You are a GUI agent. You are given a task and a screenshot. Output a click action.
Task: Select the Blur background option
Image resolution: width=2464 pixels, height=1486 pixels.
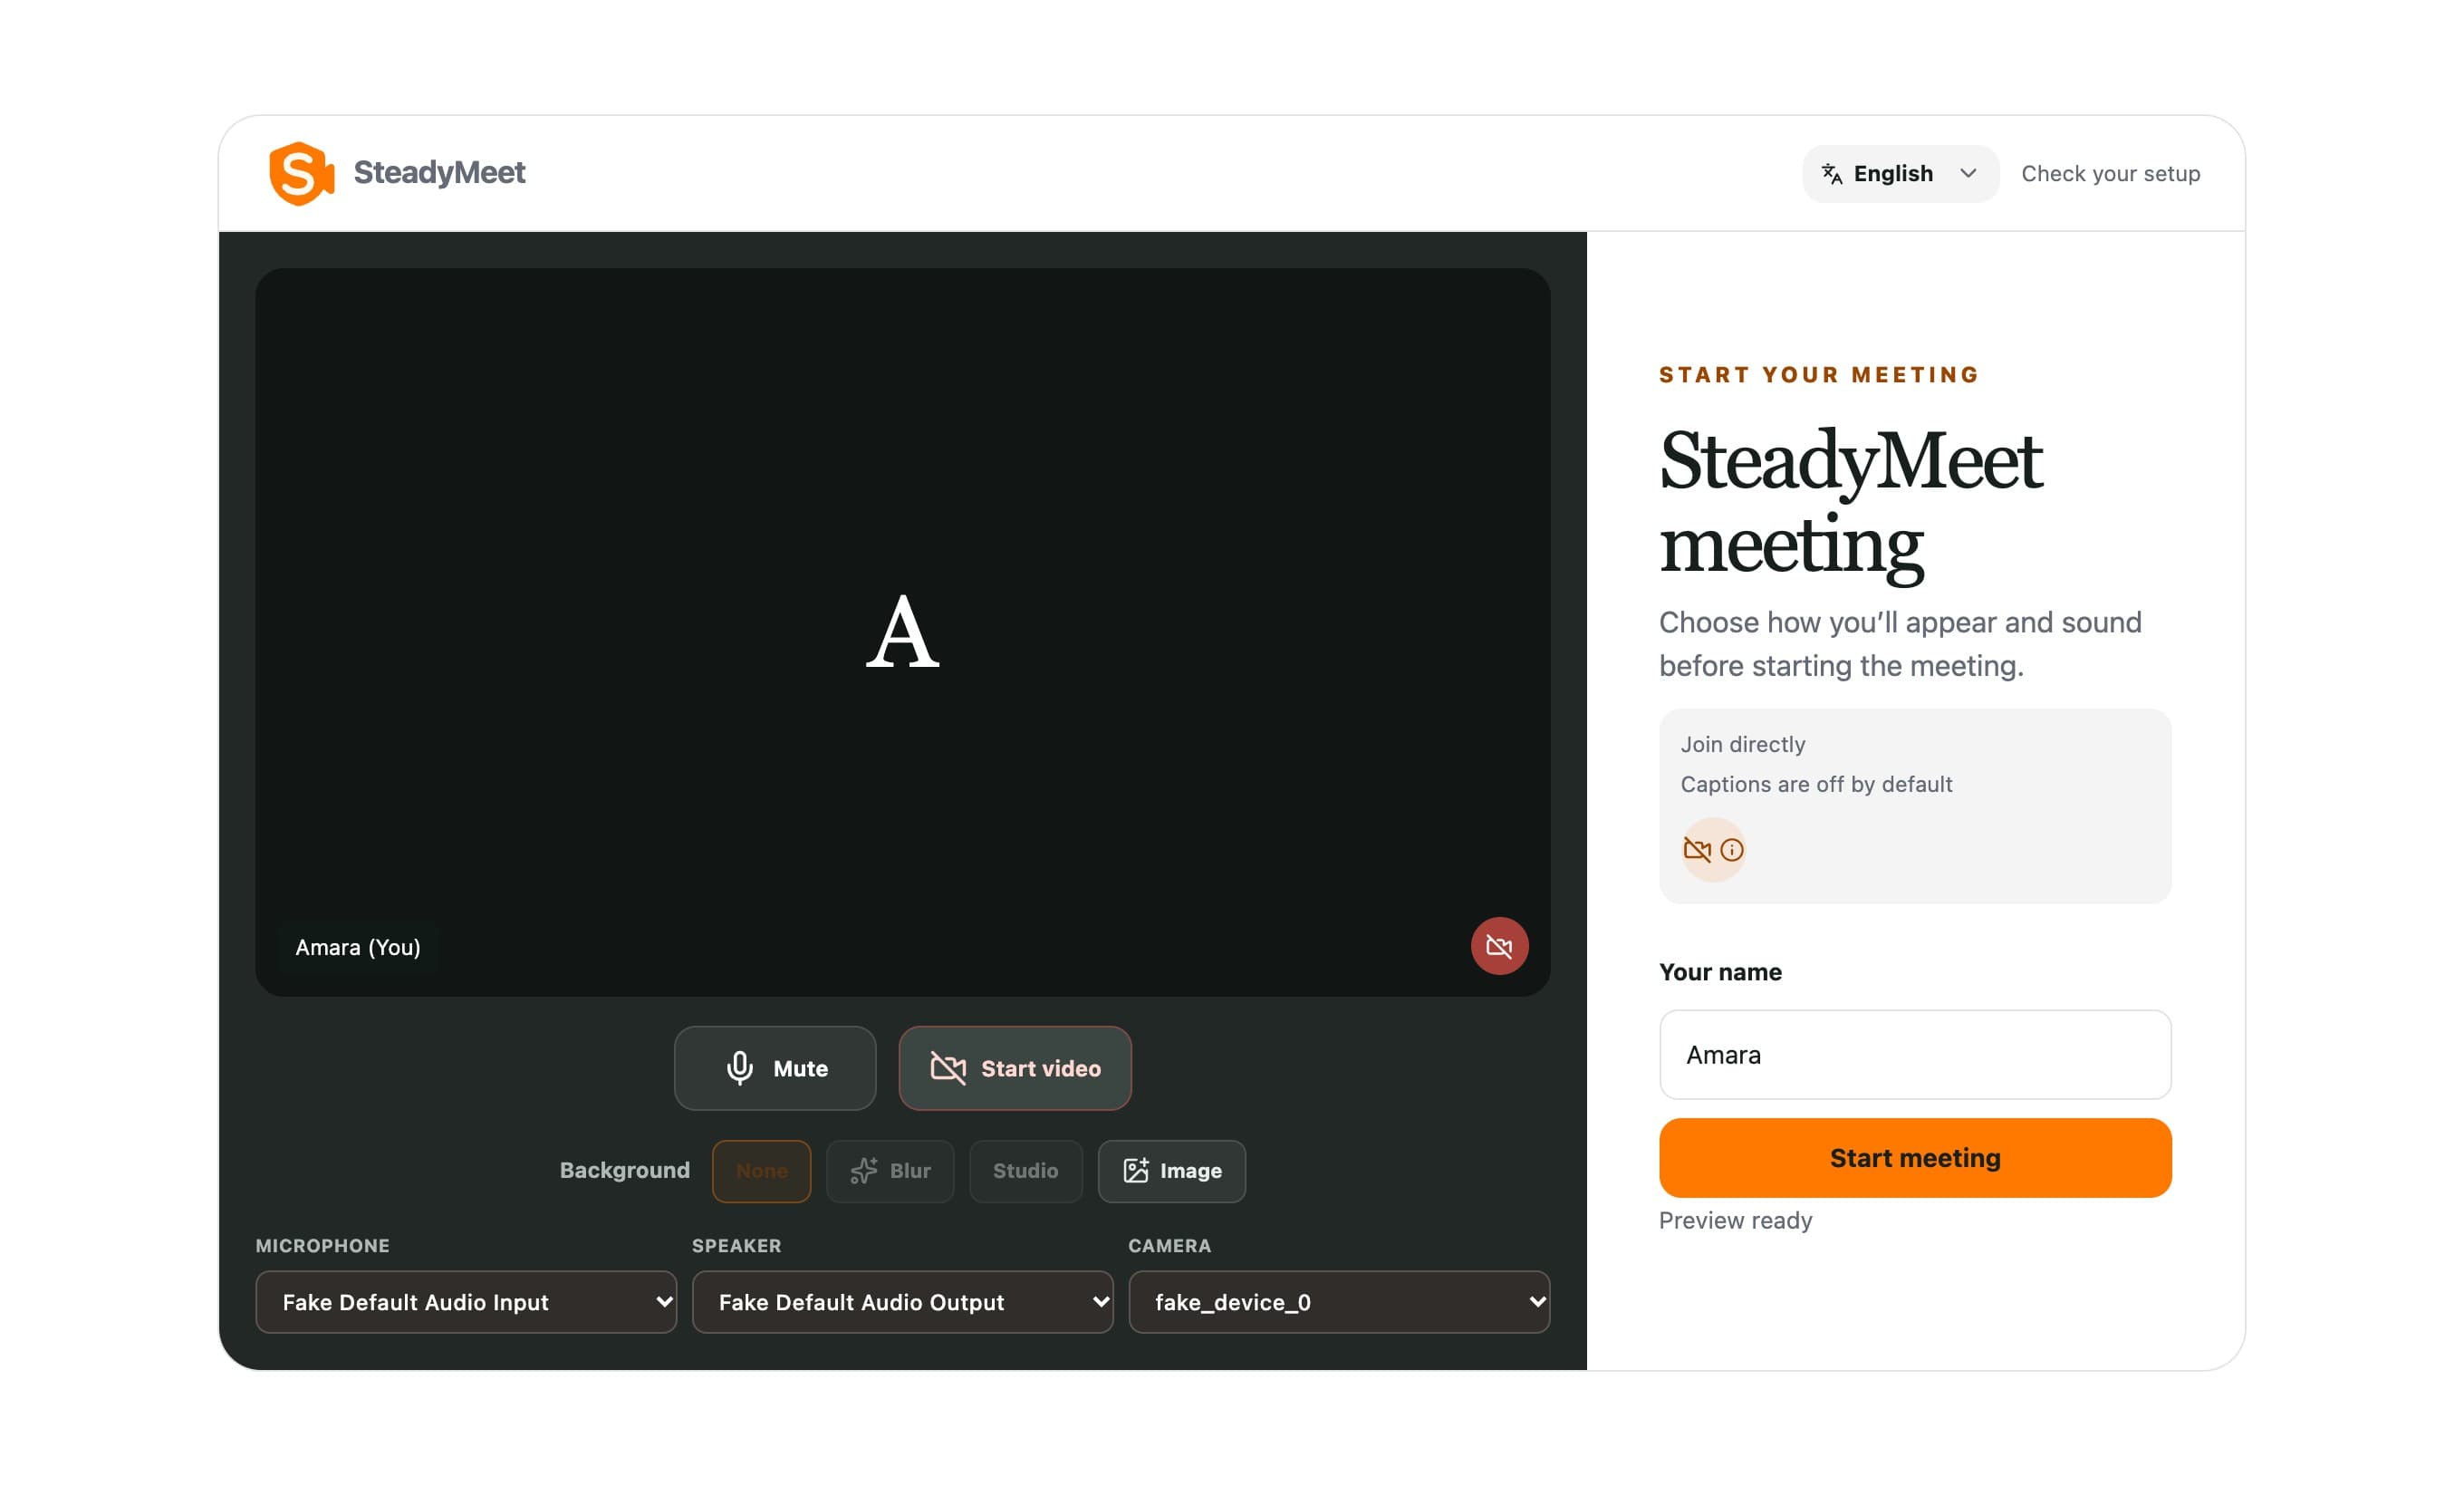890,1171
